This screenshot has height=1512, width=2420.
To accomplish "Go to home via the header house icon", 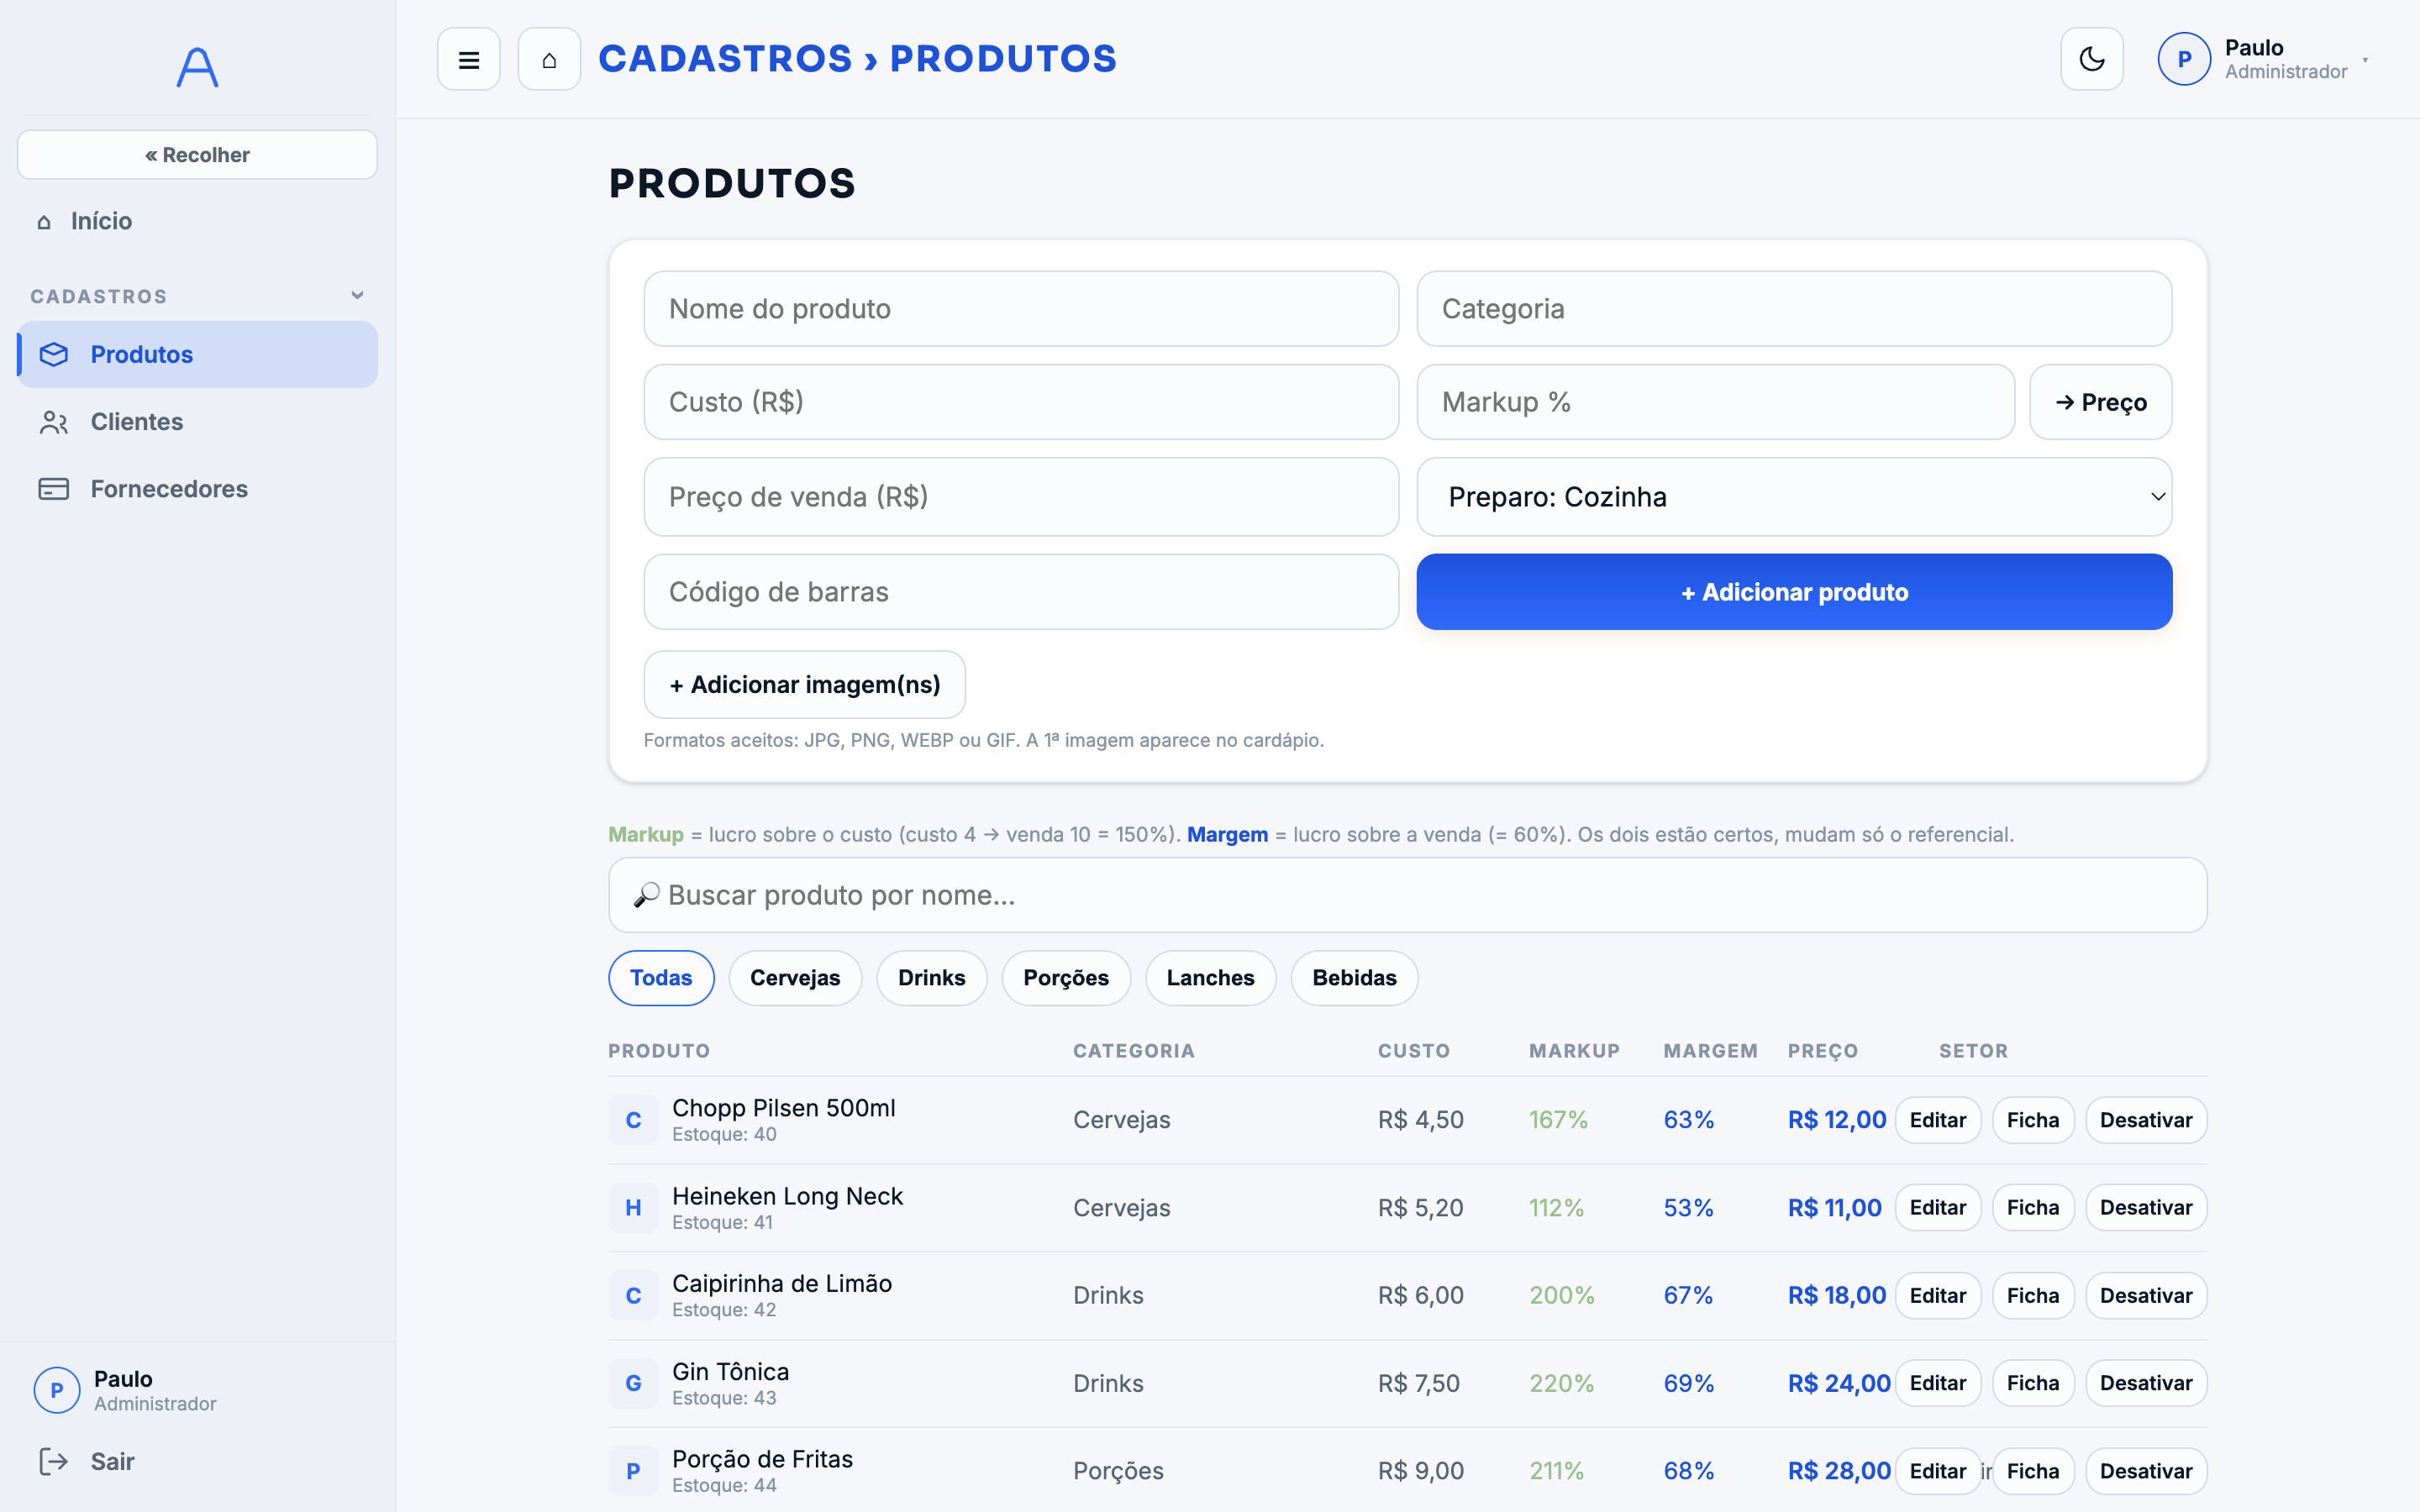I will (x=549, y=59).
